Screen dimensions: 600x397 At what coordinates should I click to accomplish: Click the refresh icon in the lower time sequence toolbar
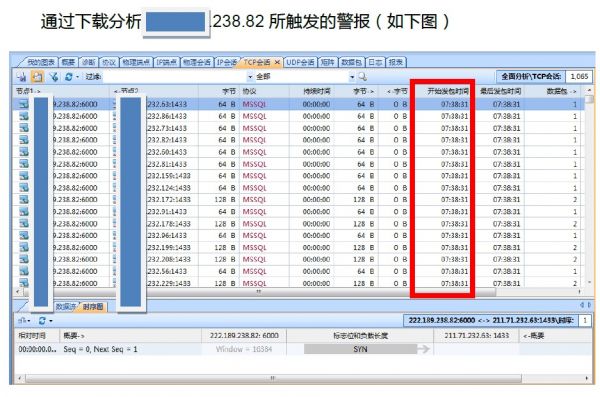[42, 320]
